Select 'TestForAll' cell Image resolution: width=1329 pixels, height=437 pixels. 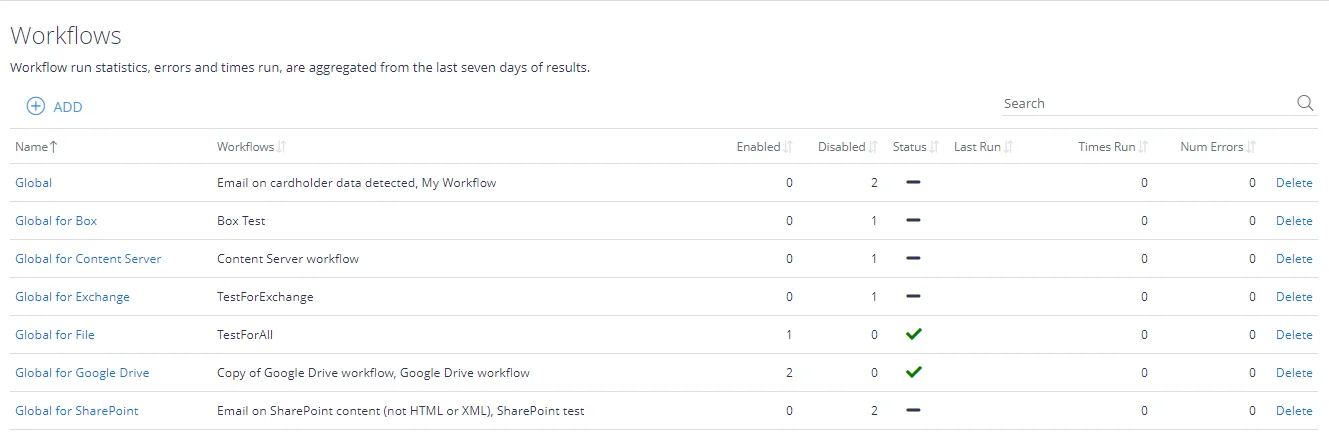click(x=245, y=335)
